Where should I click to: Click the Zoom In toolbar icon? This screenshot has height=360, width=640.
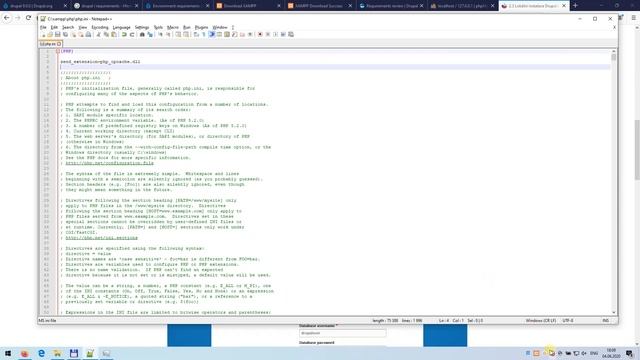[x=160, y=35]
